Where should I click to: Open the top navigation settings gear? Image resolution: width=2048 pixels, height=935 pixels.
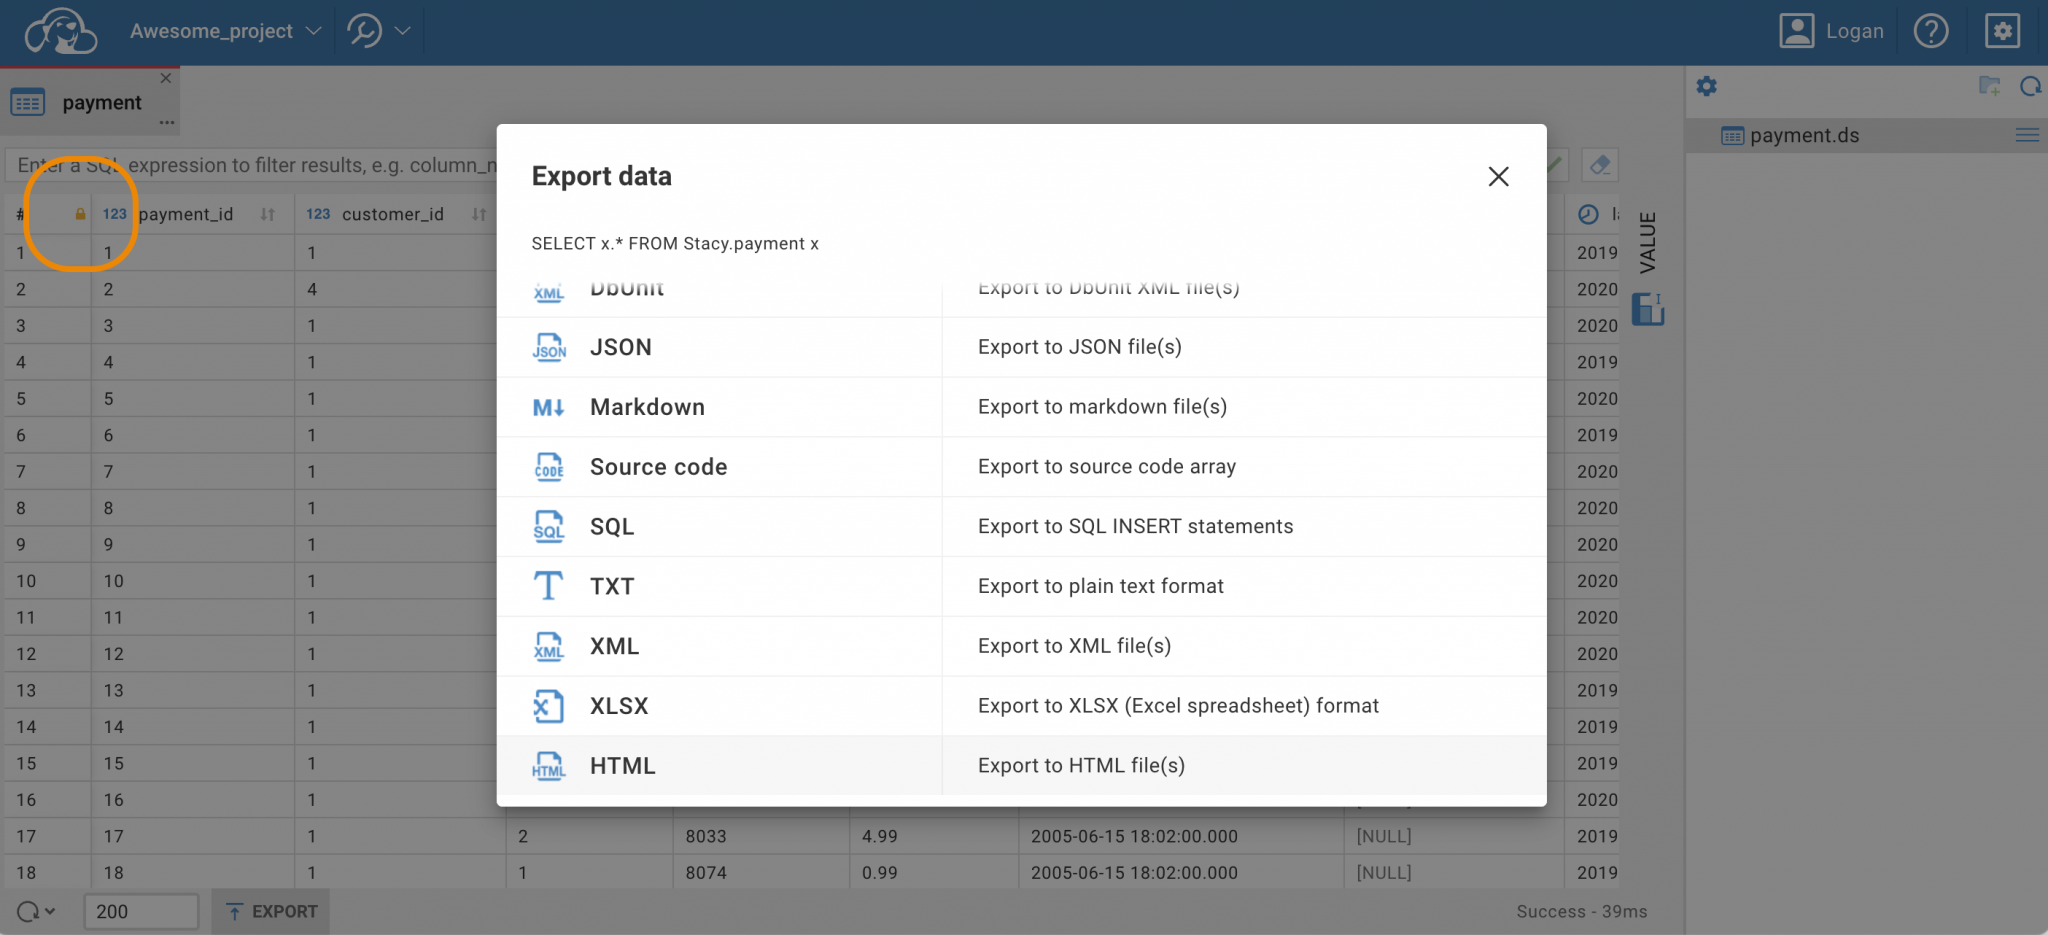[x=2002, y=31]
